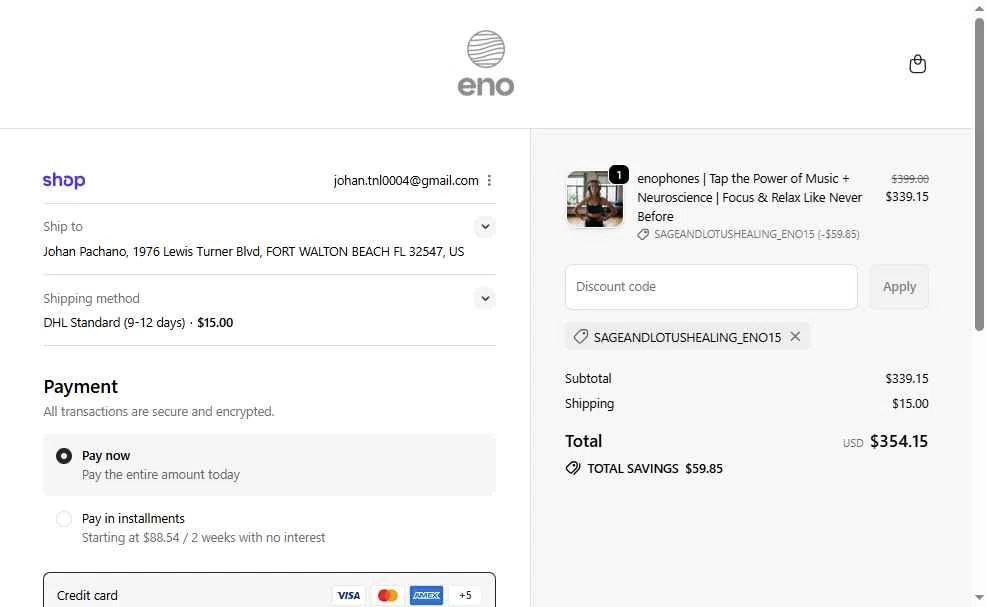Click the scrollbar down arrow
987x607 pixels.
coord(979,598)
